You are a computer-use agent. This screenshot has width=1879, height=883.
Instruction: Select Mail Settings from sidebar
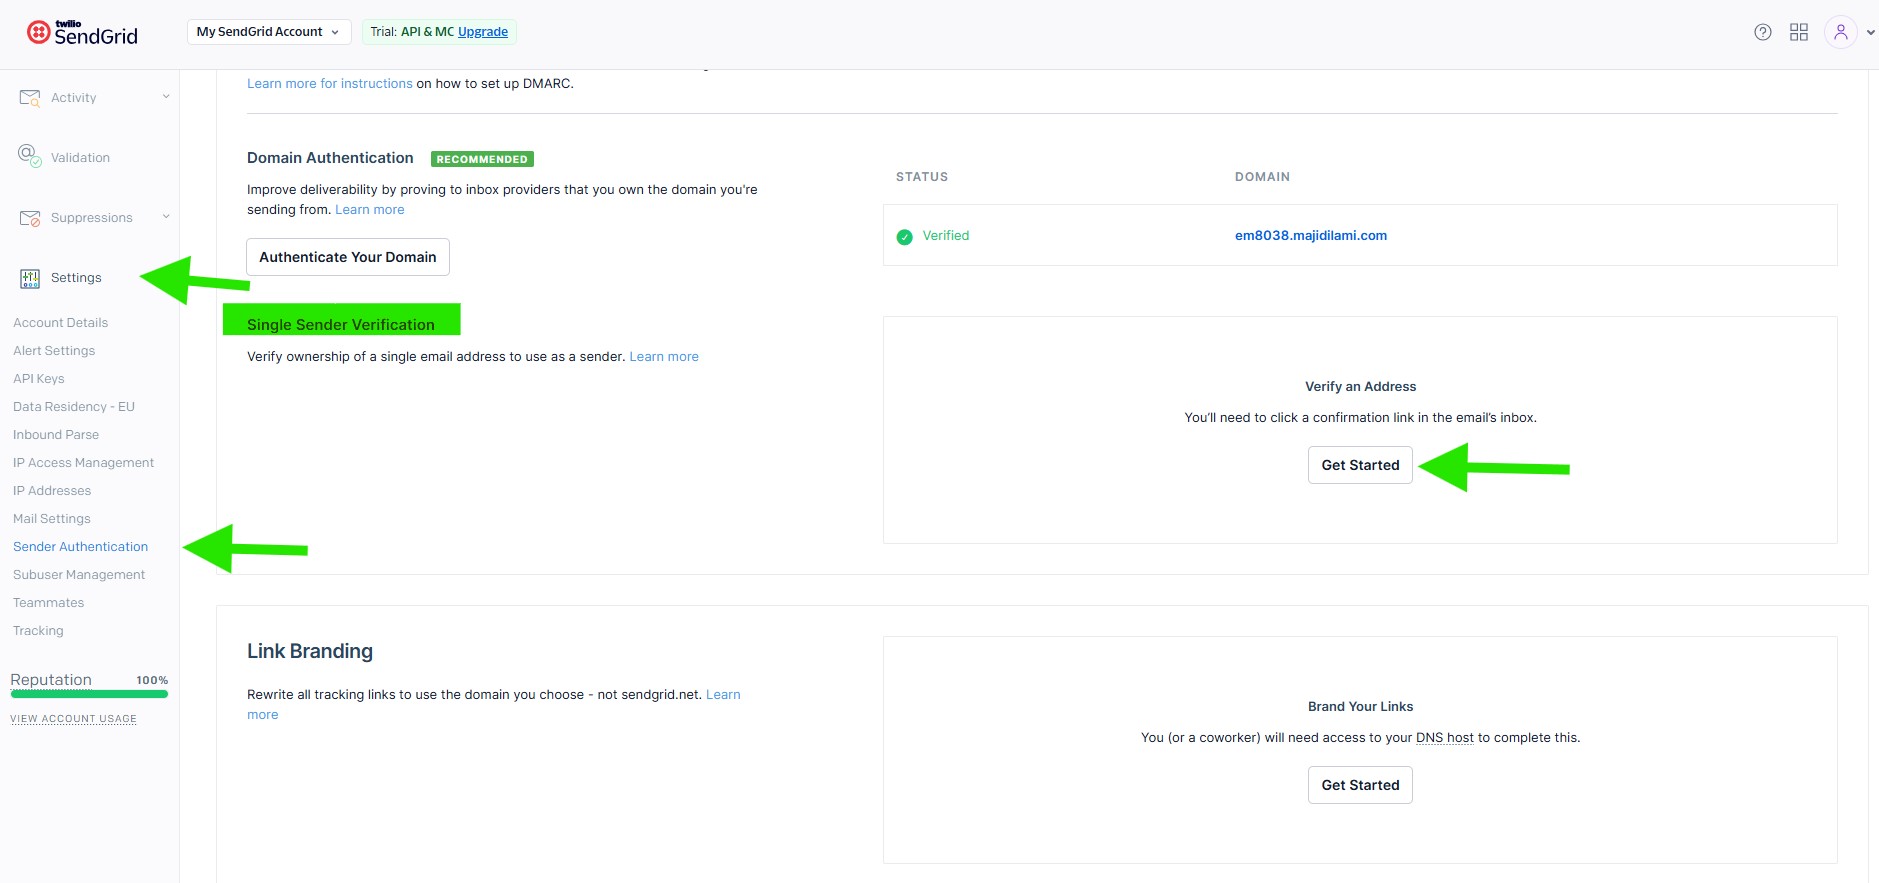click(51, 519)
